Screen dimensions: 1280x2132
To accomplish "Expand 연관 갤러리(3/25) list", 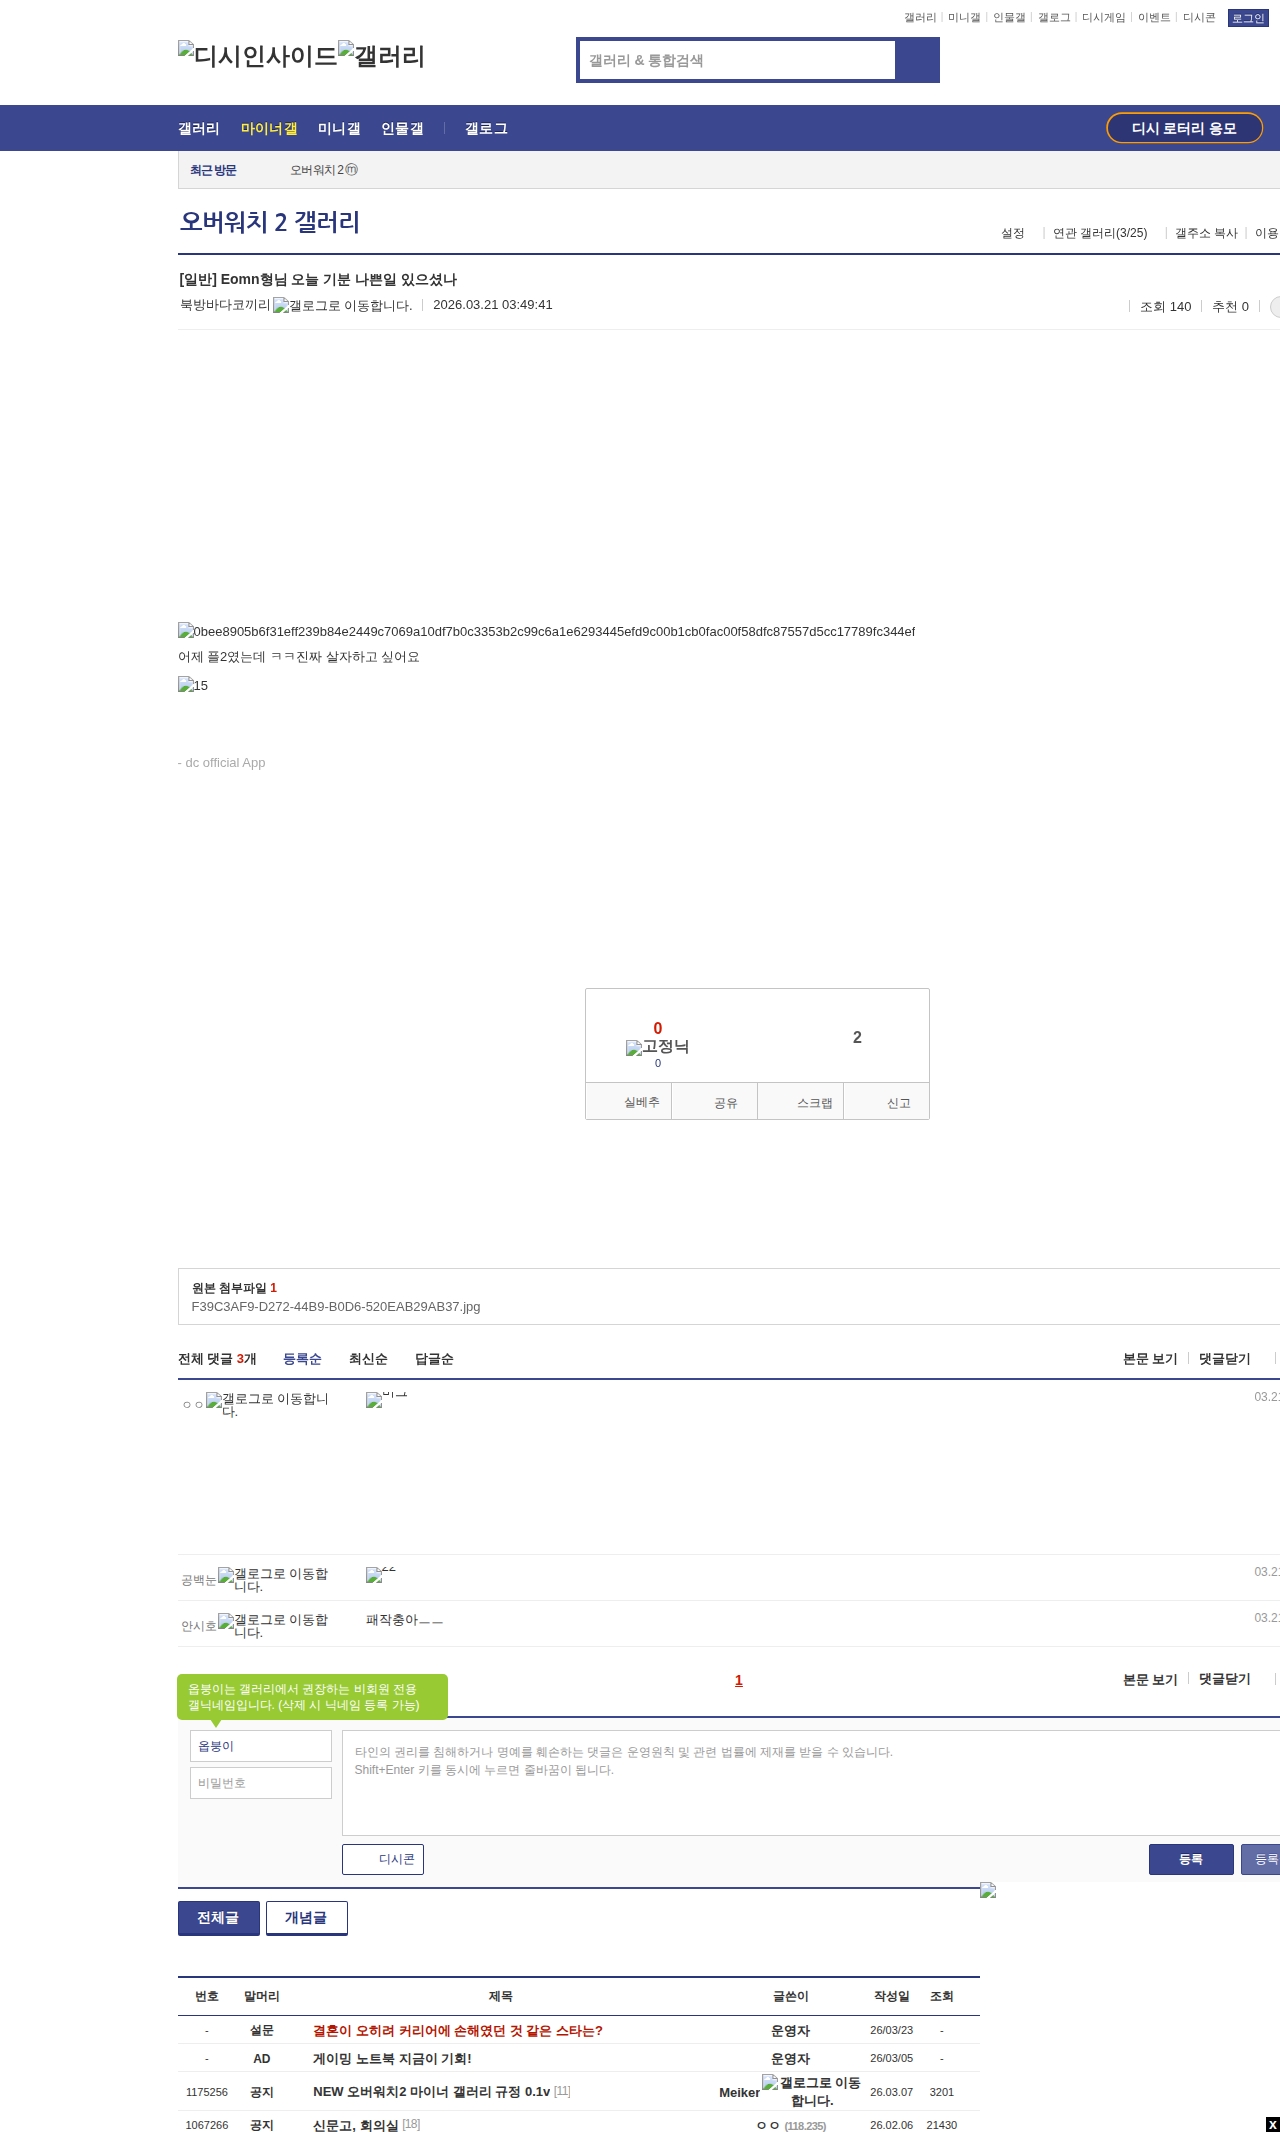I will (1100, 233).
